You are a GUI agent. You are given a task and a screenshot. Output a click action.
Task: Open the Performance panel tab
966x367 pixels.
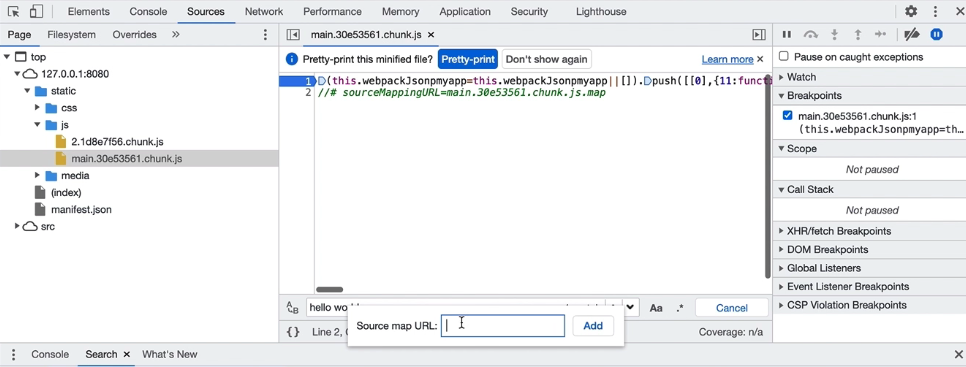click(332, 12)
